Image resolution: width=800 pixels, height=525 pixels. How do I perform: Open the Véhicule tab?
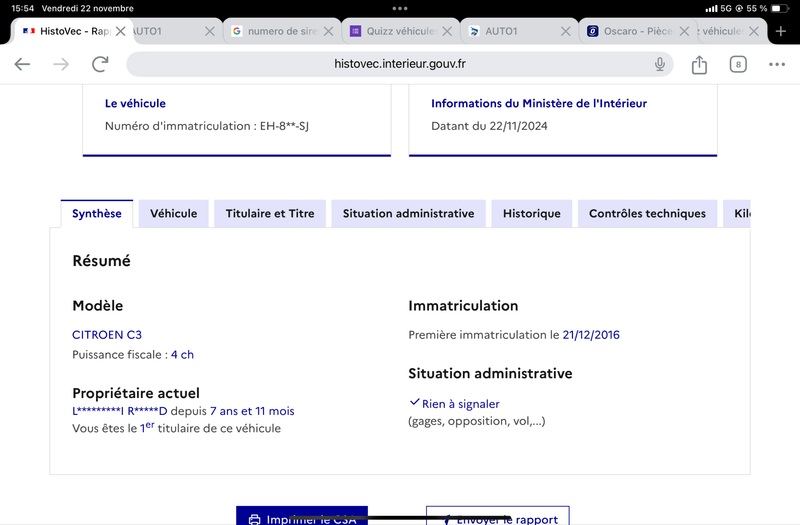click(173, 214)
